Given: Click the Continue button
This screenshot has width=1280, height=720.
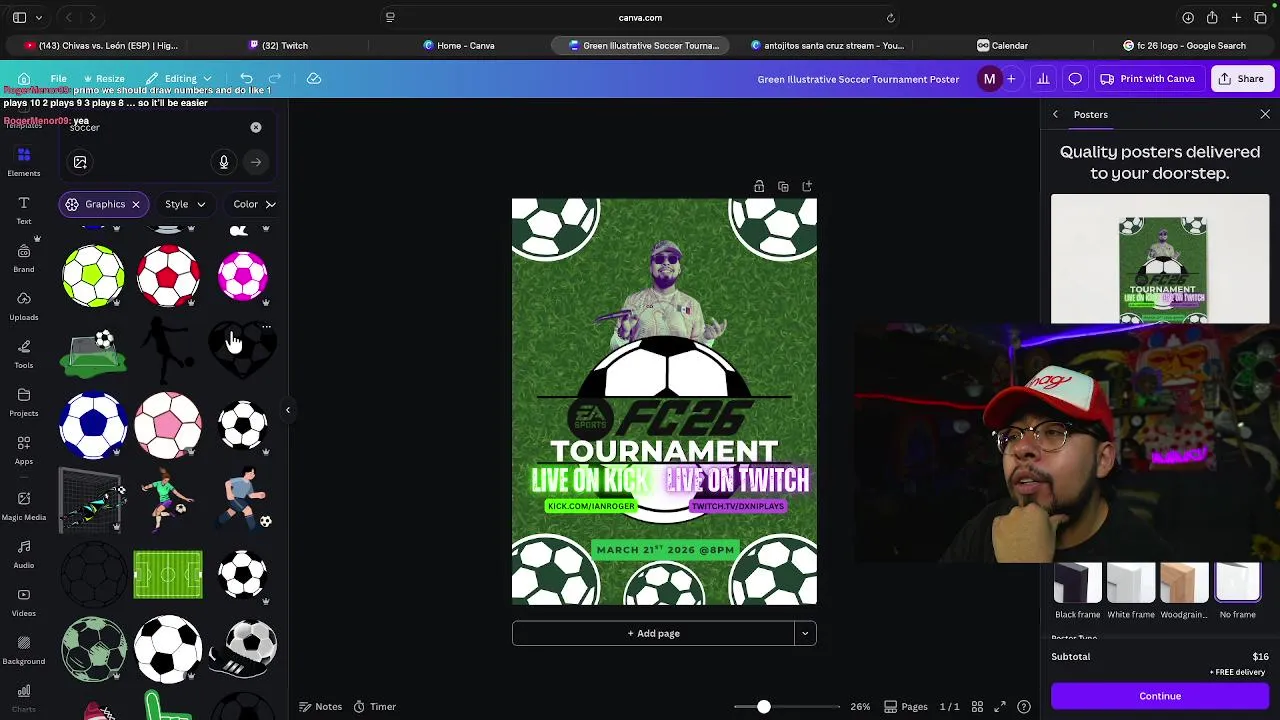Looking at the screenshot, I should pyautogui.click(x=1160, y=696).
